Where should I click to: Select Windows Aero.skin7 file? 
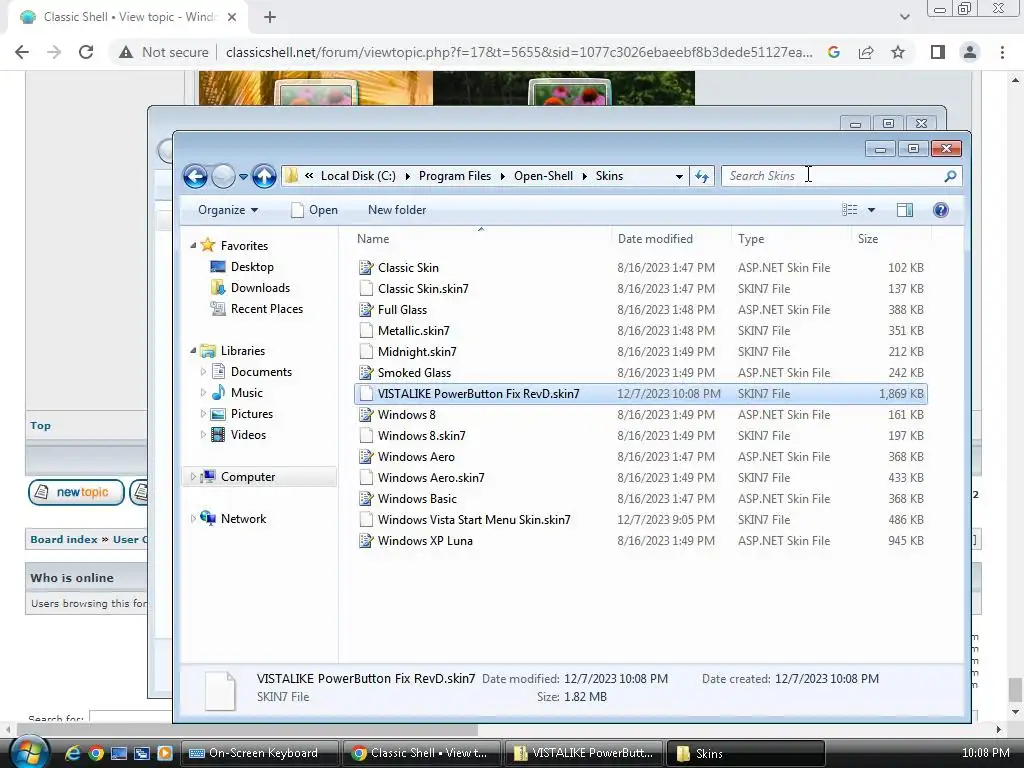[x=431, y=477]
